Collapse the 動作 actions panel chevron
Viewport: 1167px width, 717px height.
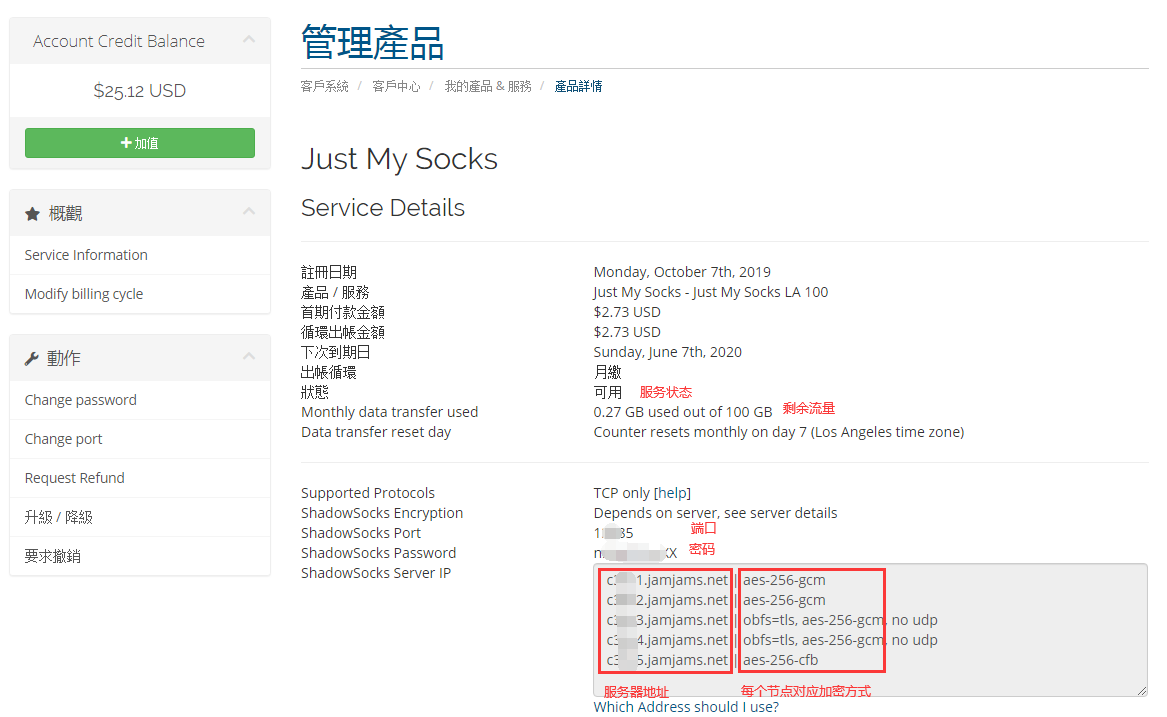[x=249, y=357]
